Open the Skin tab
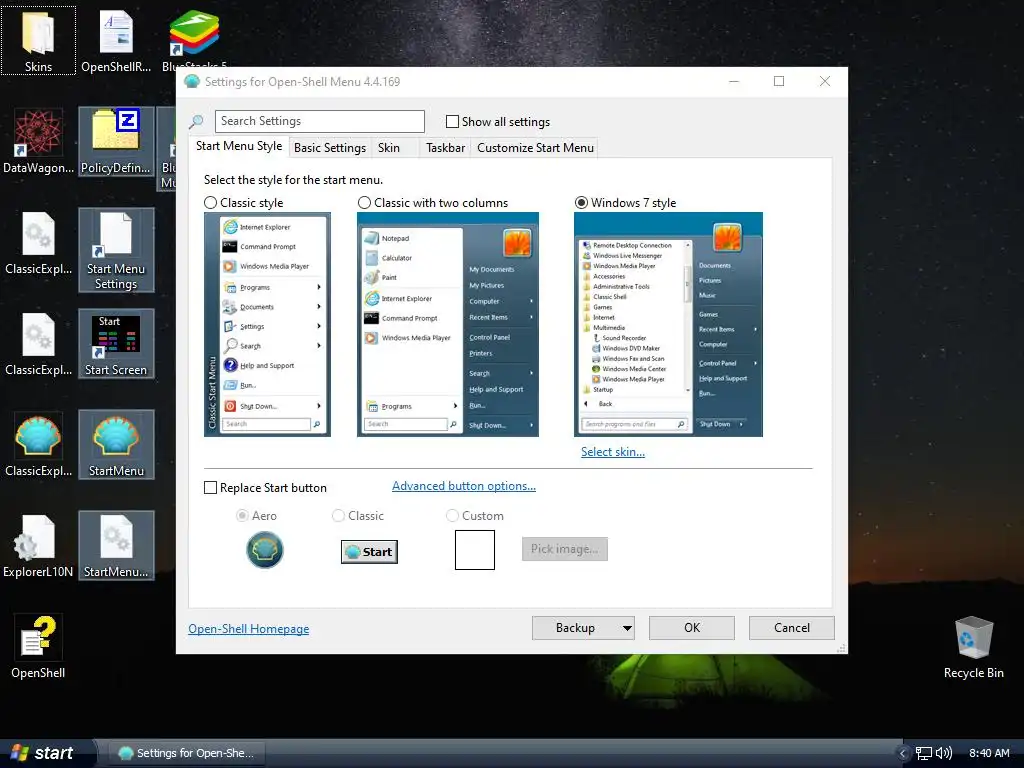The image size is (1024, 768). point(389,148)
